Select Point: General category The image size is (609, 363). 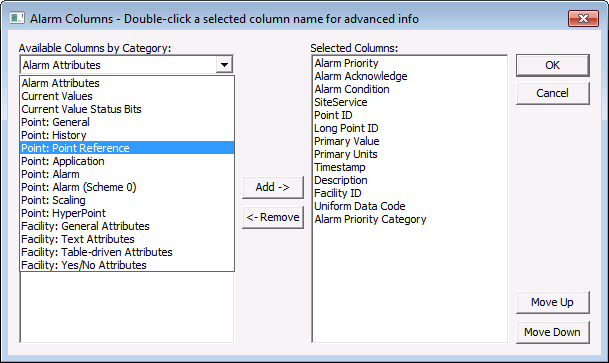tap(127, 122)
